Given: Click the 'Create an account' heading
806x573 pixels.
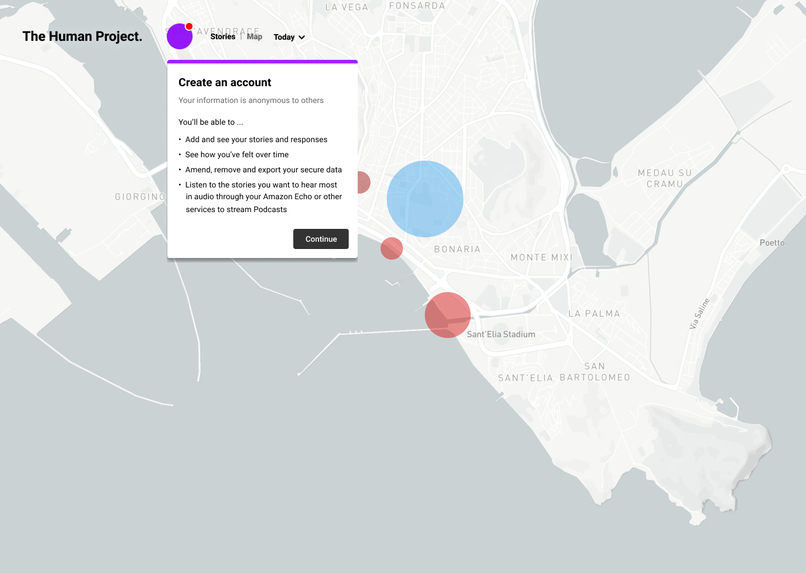Looking at the screenshot, I should 225,82.
